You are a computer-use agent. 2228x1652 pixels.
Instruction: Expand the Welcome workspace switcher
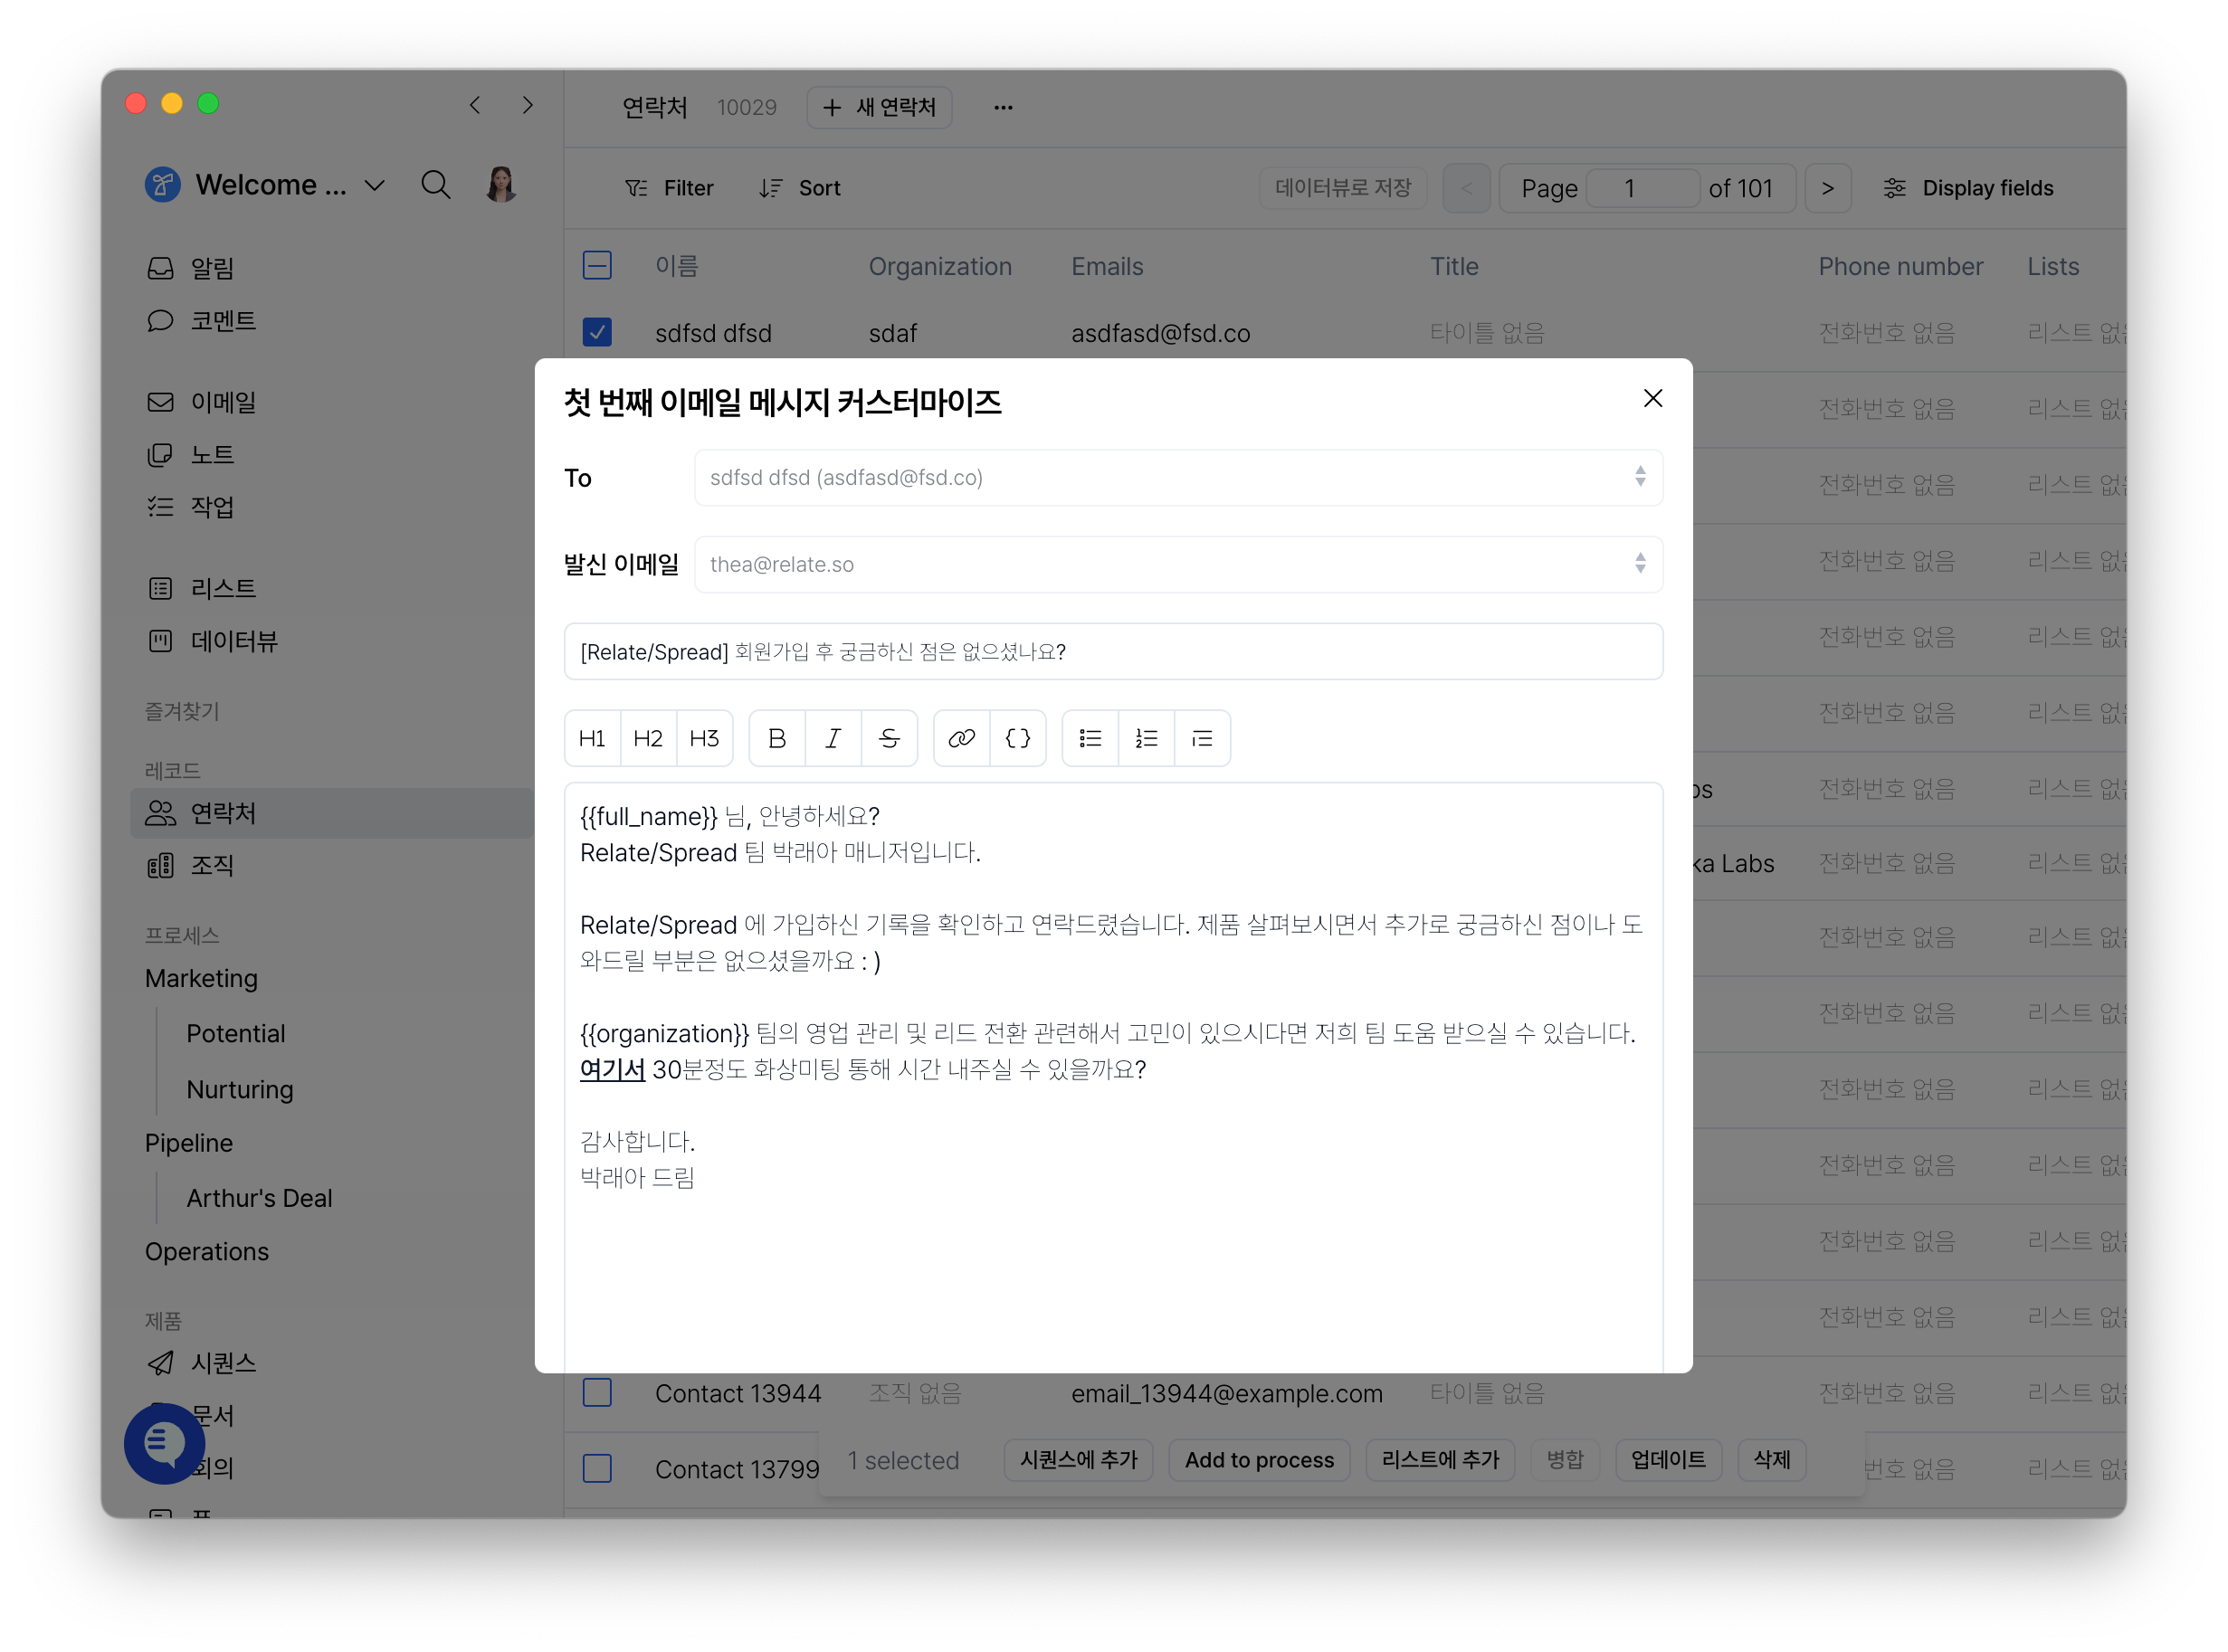coord(265,185)
